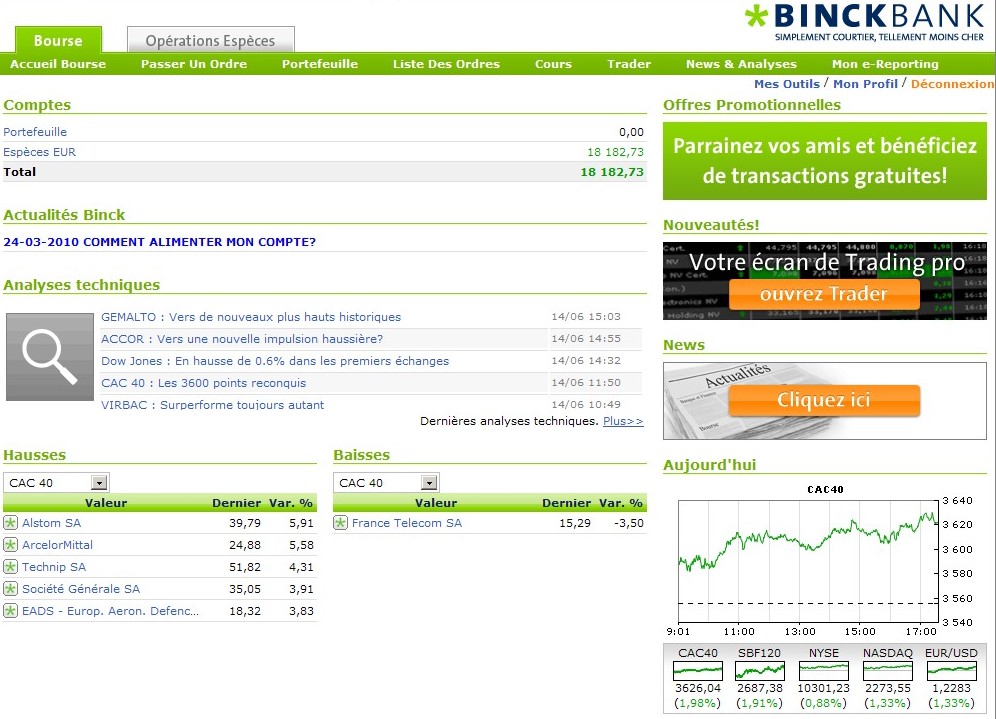This screenshot has width=996, height=719.
Task: Click the France Telecom variation -3,50
Action: tap(629, 523)
